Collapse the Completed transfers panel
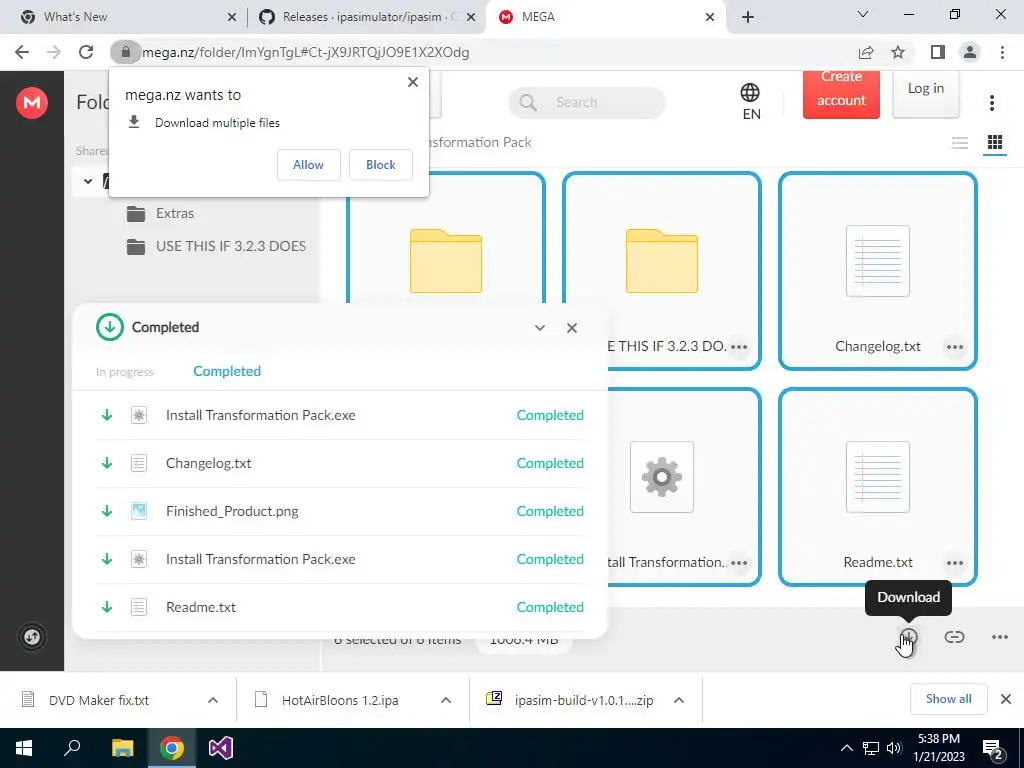Screen dimensions: 1024x768 pos(539,328)
